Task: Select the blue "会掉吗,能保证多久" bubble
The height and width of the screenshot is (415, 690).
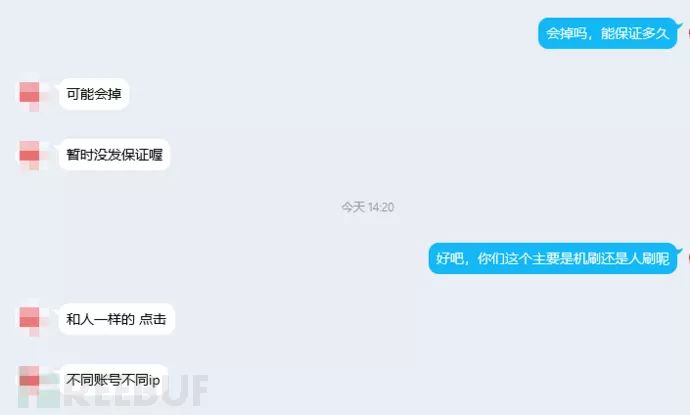Action: pos(608,33)
